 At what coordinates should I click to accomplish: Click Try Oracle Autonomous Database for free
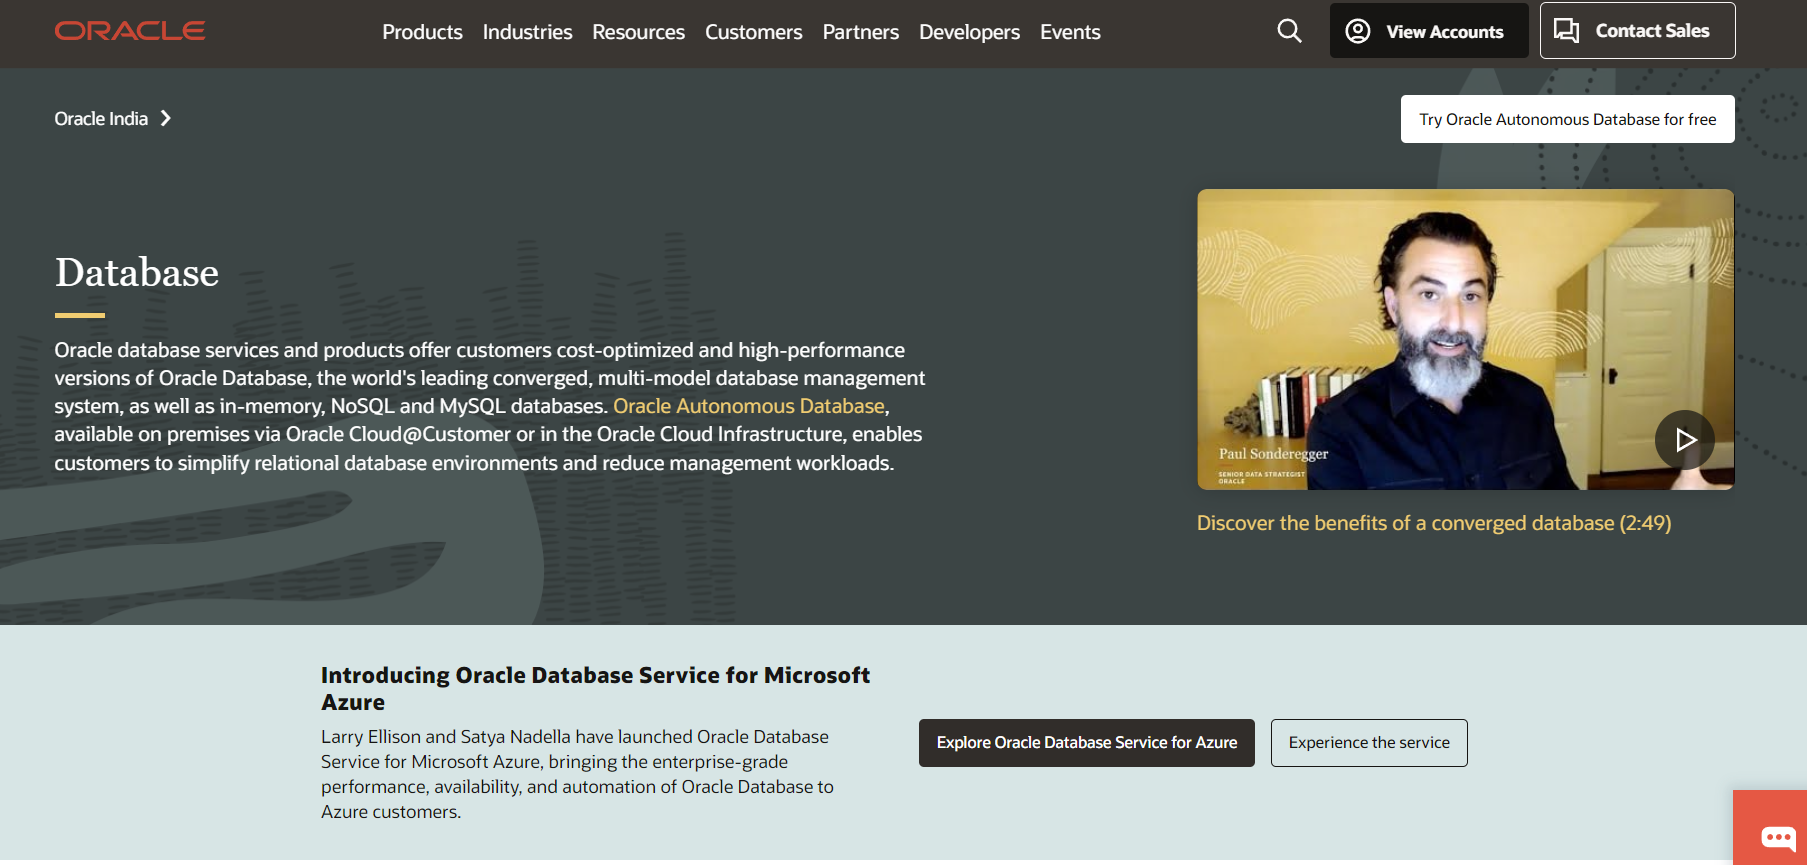pos(1567,119)
